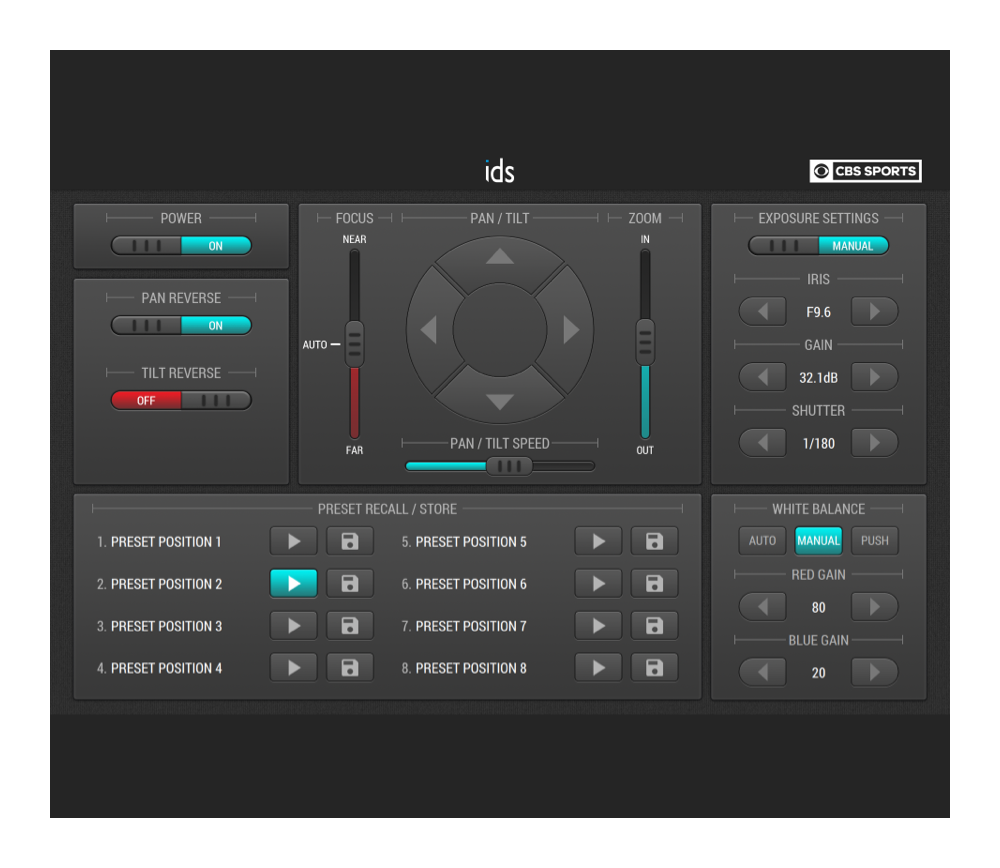Pan the camera right with arrow pad

click(572, 329)
